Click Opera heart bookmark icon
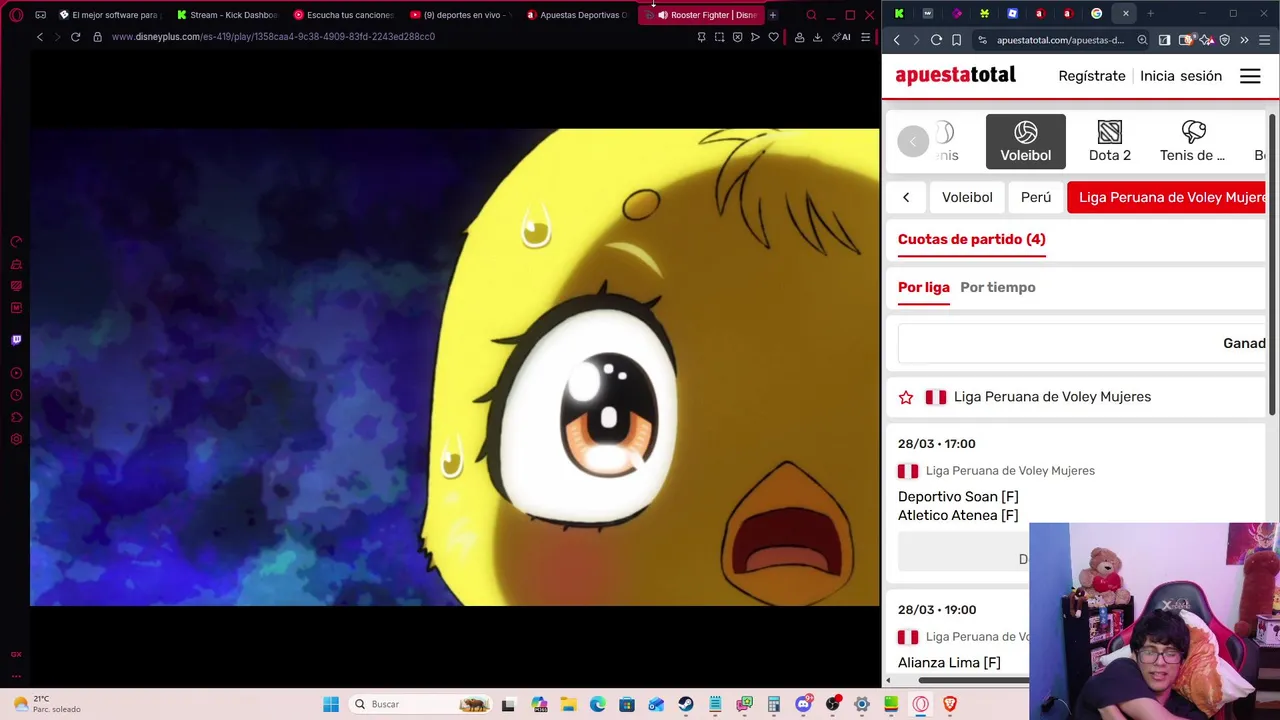Viewport: 1280px width, 720px height. pyautogui.click(x=773, y=37)
